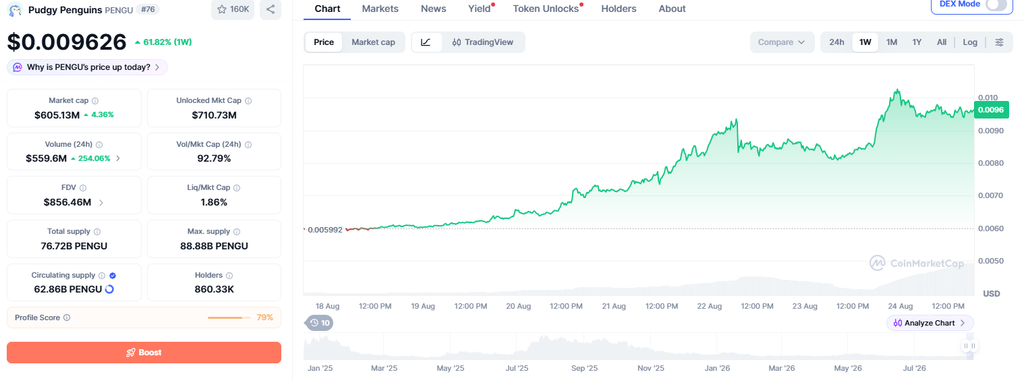
Task: Set chart range to 24h
Action: coord(837,42)
